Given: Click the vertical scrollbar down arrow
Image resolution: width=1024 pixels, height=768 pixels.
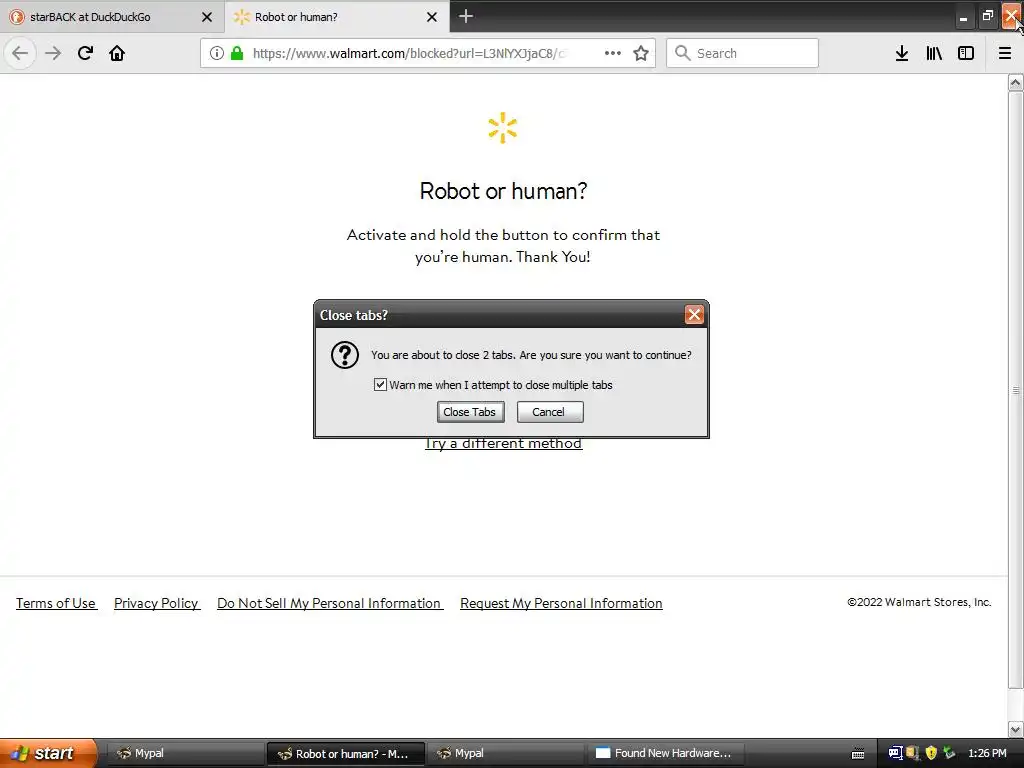Looking at the screenshot, I should pos(1015,729).
